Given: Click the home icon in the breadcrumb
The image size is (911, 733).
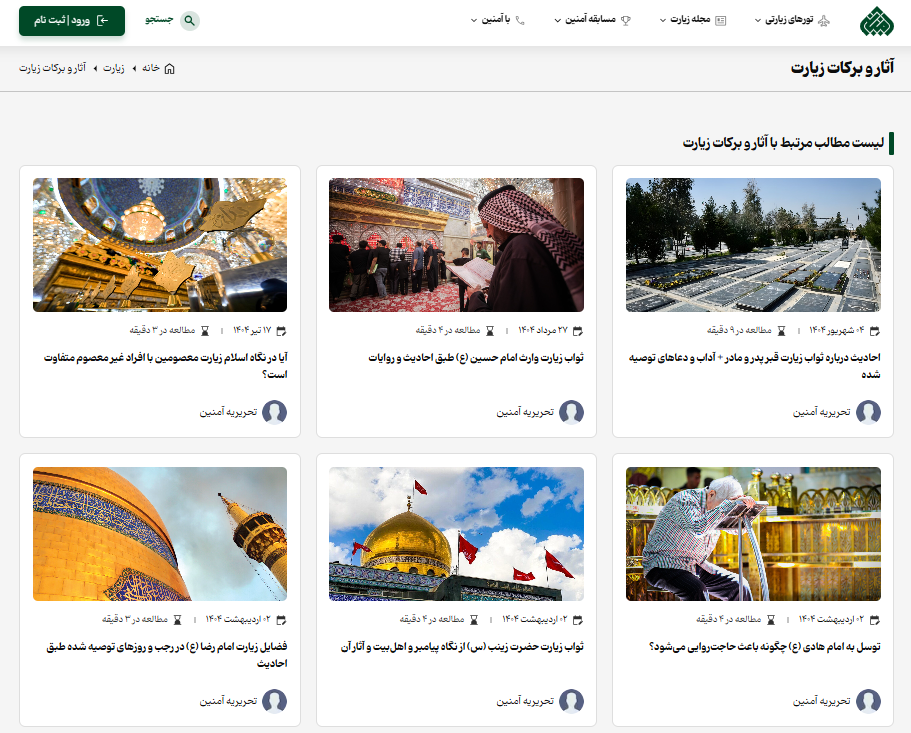Looking at the screenshot, I should tap(170, 69).
